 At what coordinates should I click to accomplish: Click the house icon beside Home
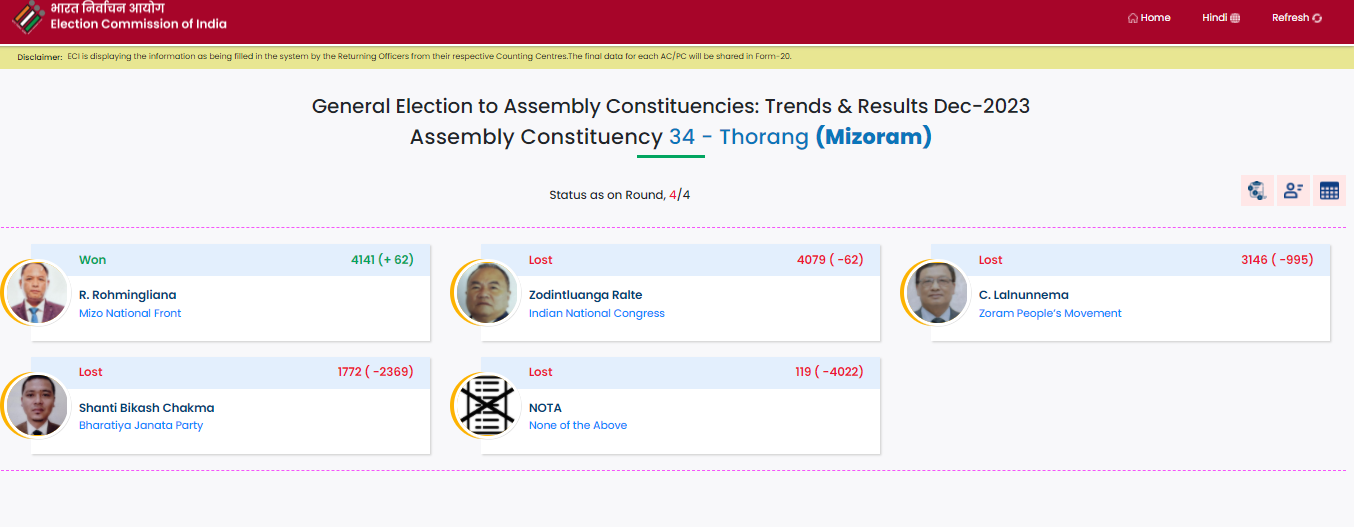click(x=1132, y=18)
